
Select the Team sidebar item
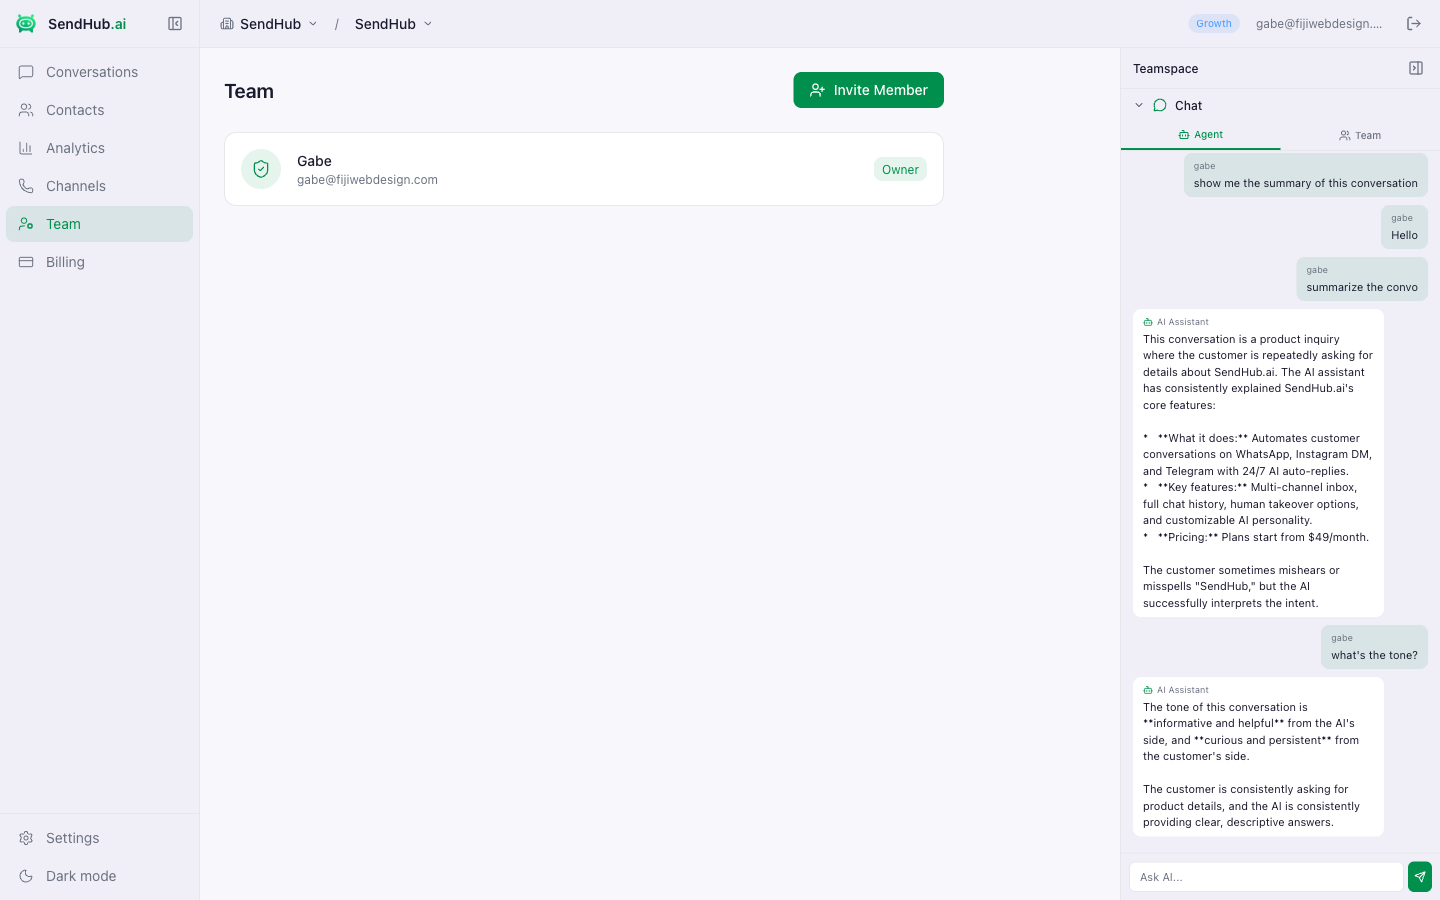(x=99, y=224)
